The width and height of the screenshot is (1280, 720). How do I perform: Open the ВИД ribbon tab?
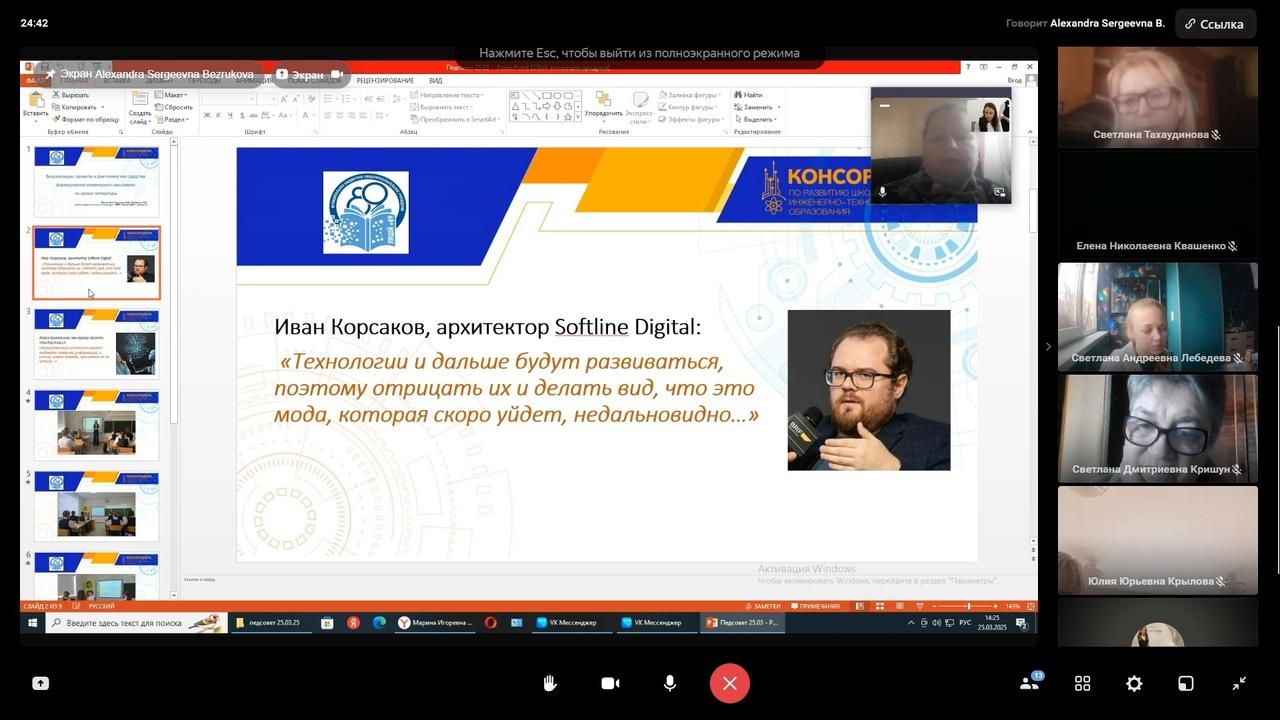pyautogui.click(x=436, y=80)
